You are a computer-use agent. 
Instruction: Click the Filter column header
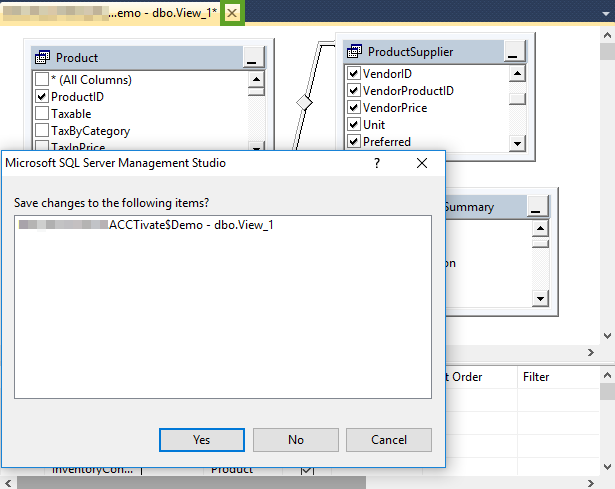[559, 377]
